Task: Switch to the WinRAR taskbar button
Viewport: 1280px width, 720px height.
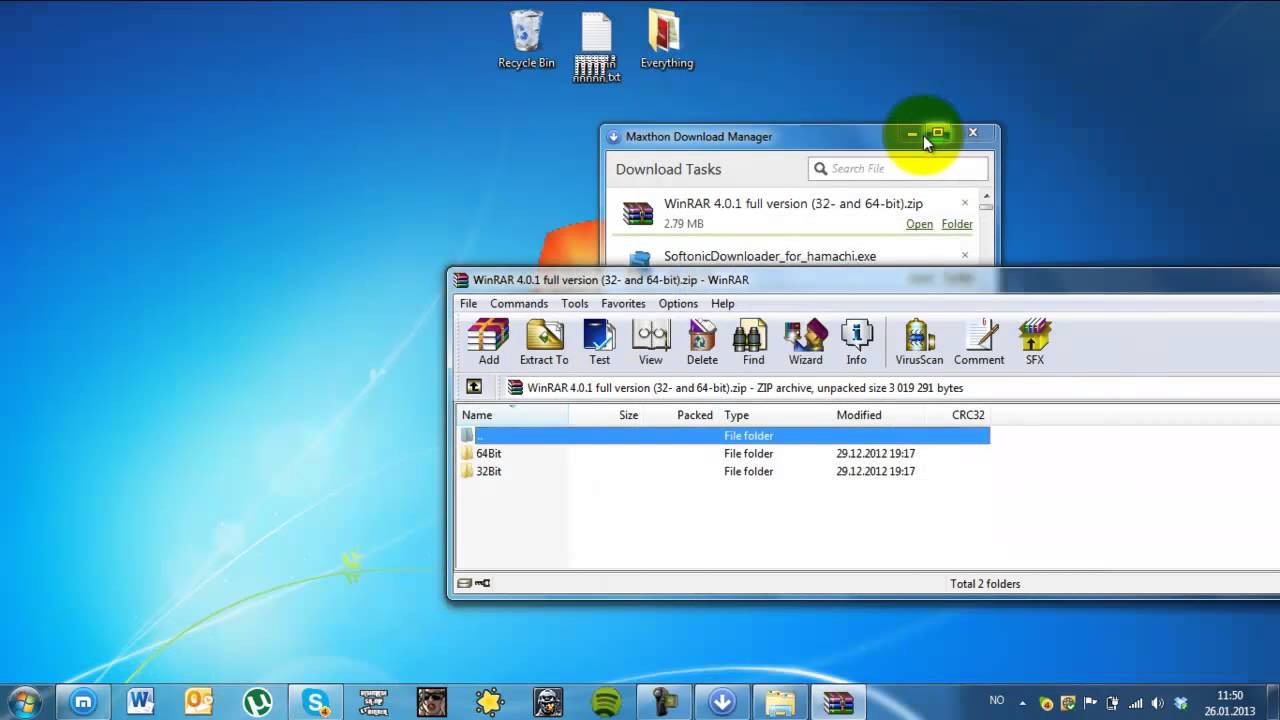Action: [x=838, y=702]
